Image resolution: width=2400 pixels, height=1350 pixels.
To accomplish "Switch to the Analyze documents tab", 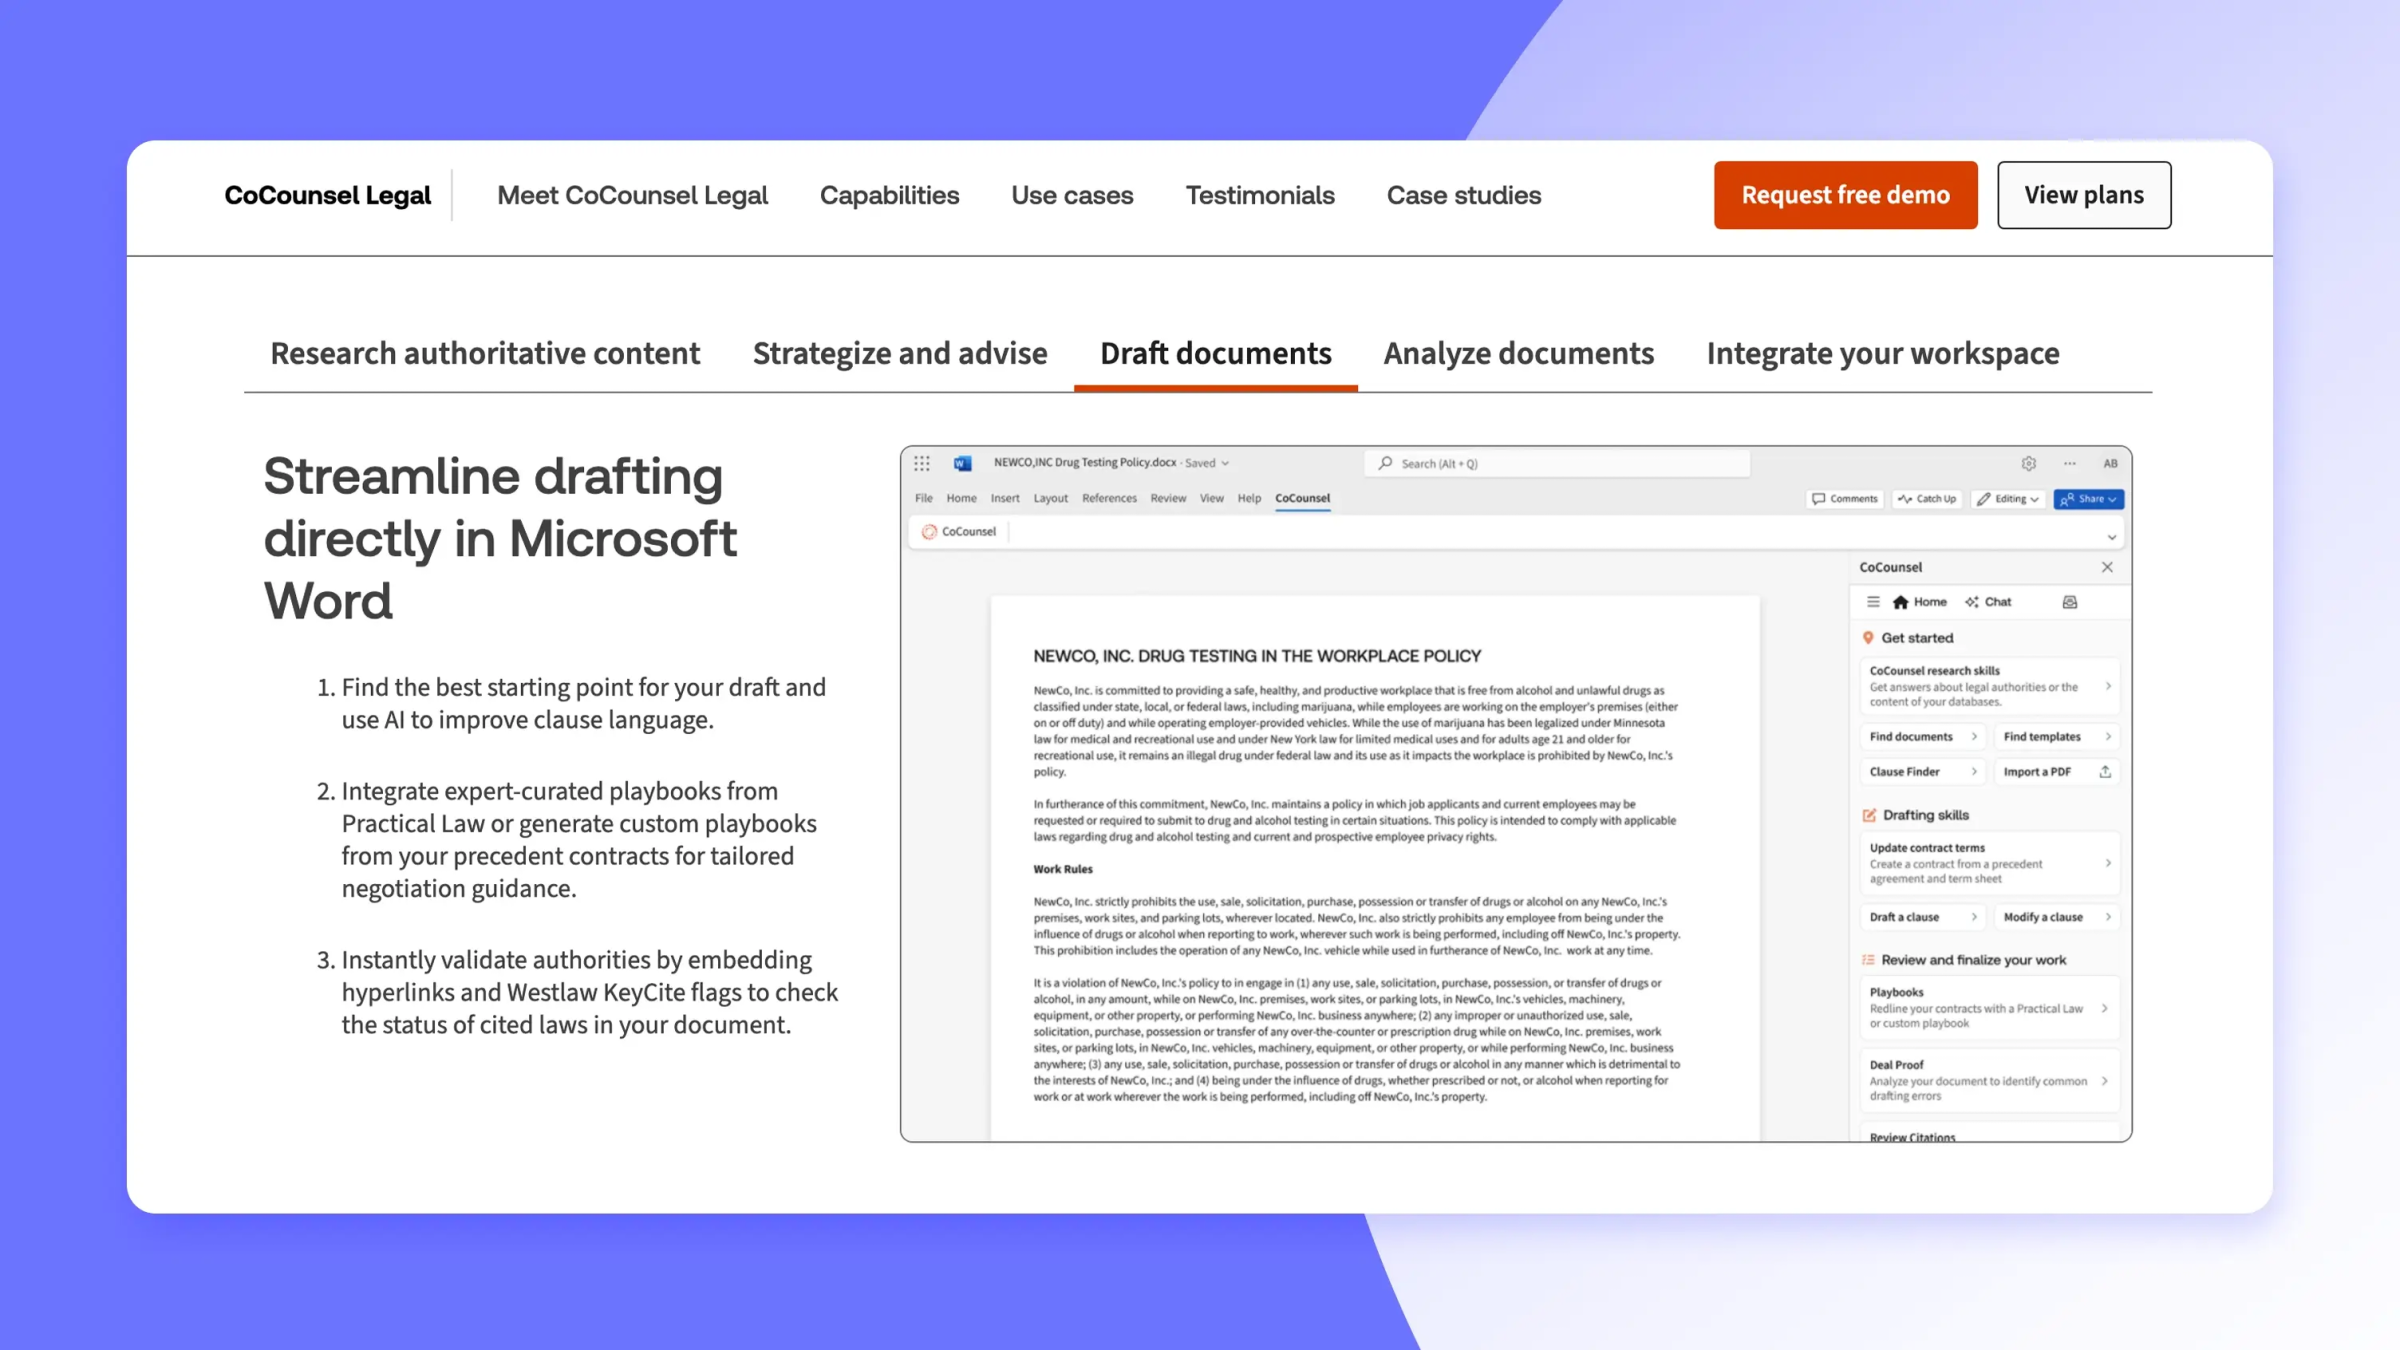I will coord(1518,353).
